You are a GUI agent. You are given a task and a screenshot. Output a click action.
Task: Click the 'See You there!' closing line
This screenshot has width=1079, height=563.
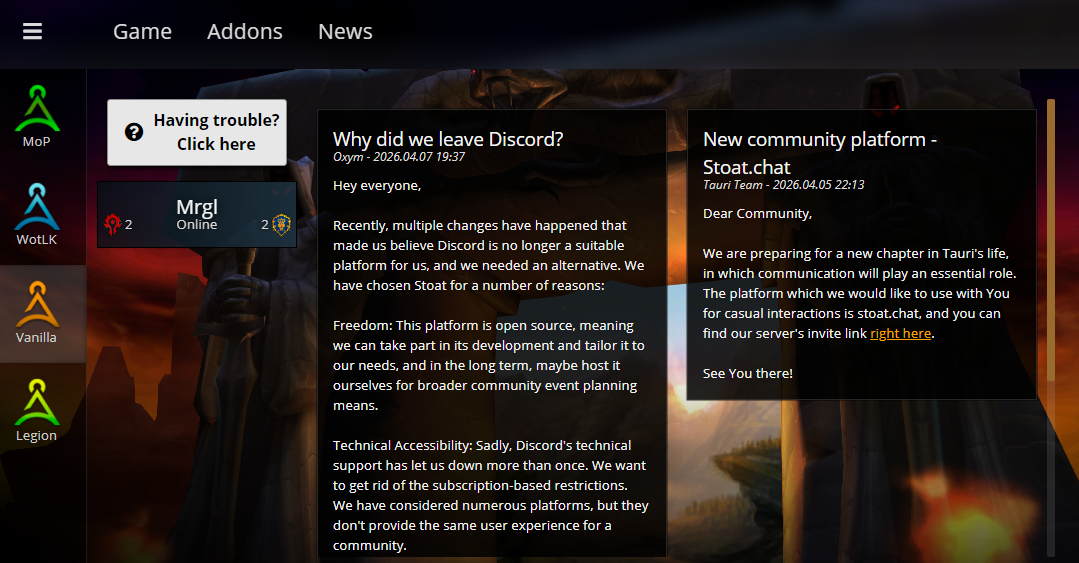[x=748, y=374]
